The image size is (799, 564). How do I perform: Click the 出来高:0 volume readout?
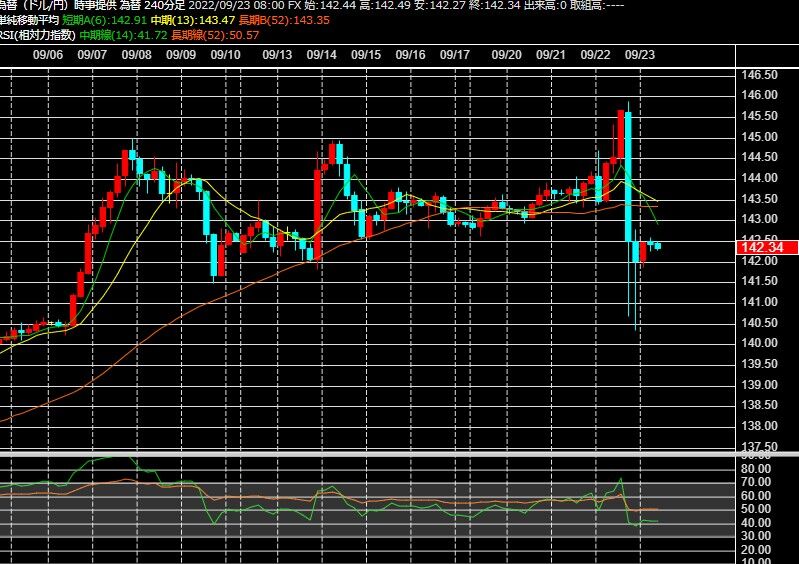545,6
